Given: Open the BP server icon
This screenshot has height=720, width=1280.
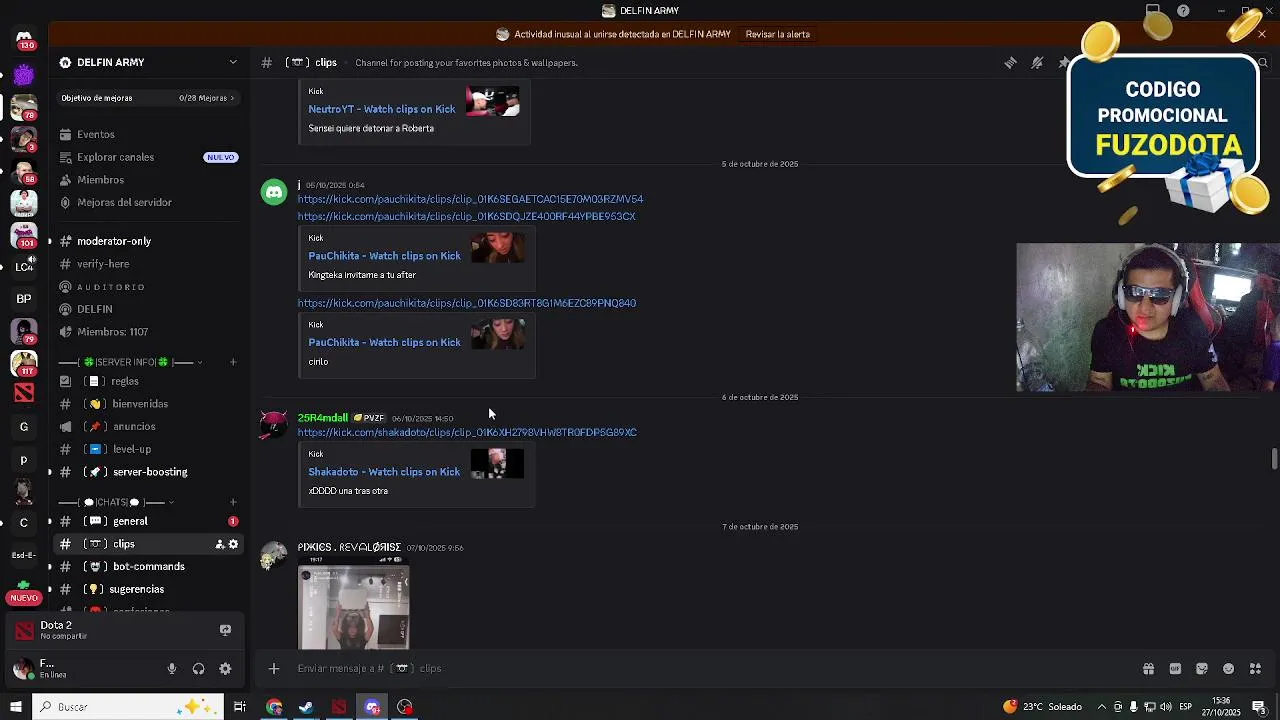Looking at the screenshot, I should click(x=24, y=299).
